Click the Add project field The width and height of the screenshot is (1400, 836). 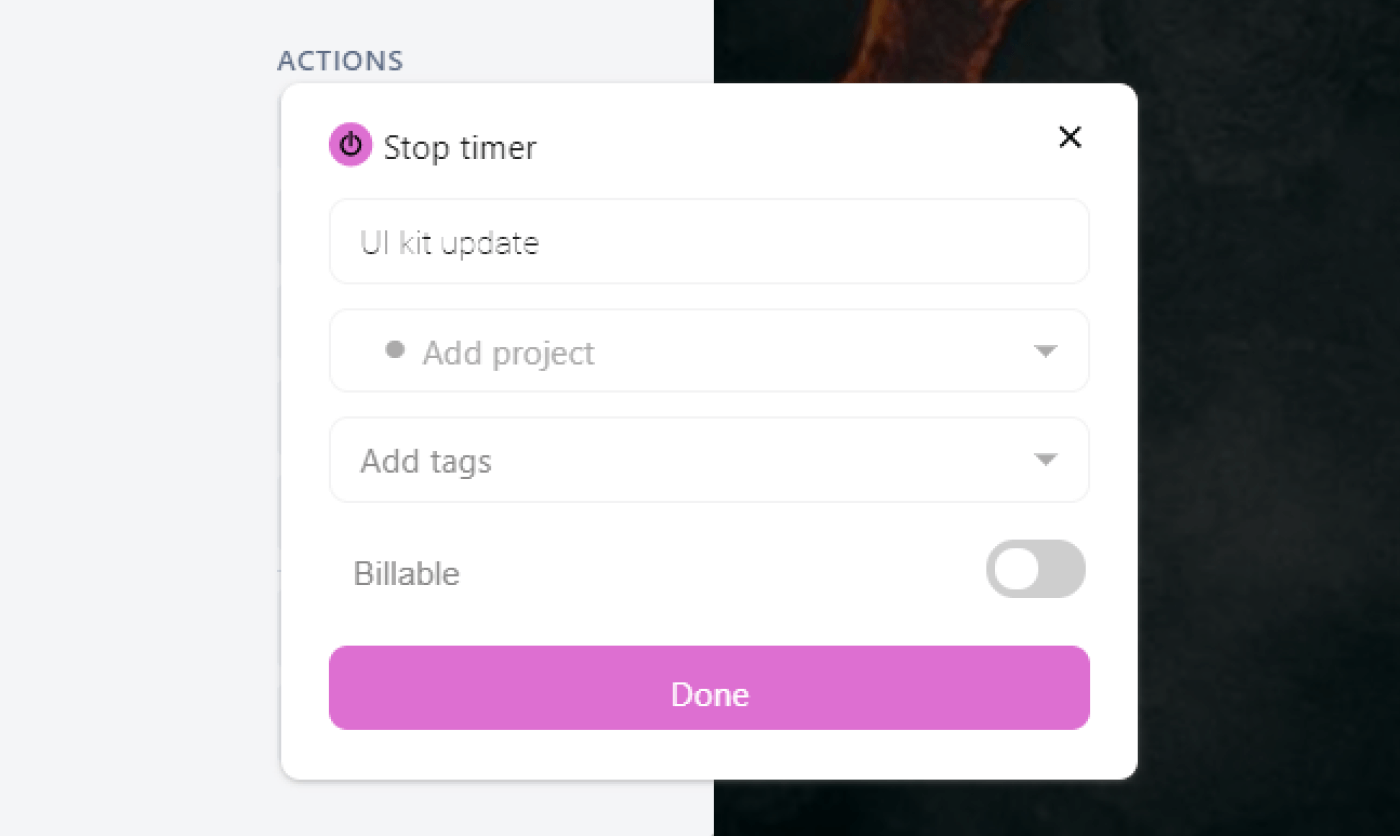click(x=600, y=351)
